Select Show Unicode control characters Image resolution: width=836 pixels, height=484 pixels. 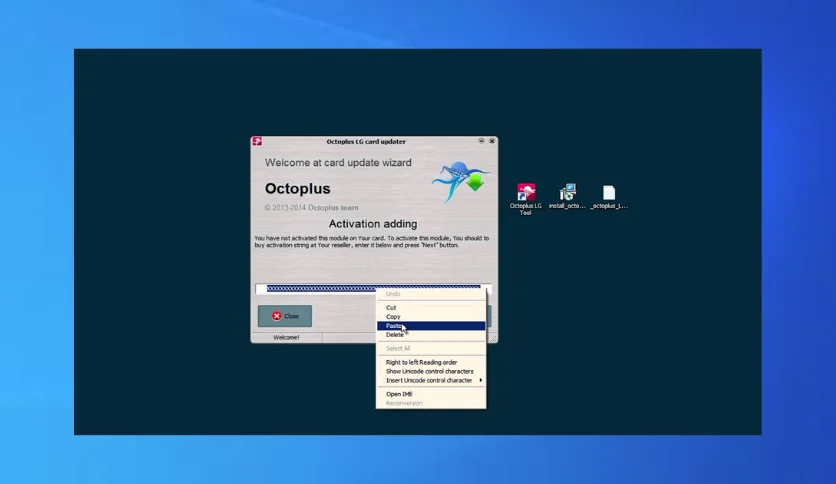431,372
